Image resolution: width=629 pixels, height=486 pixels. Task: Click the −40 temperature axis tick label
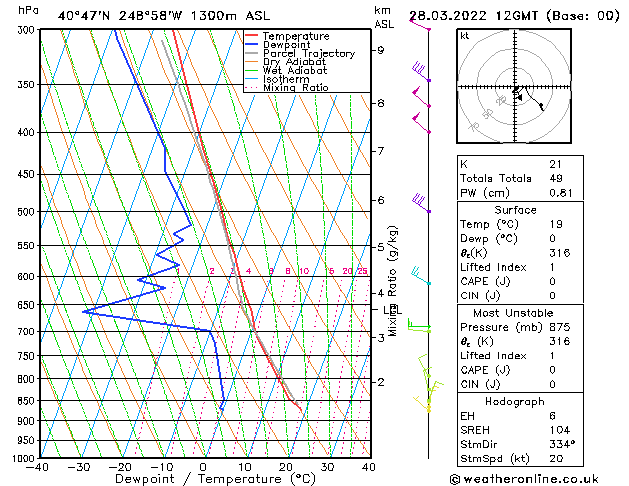(x=37, y=467)
